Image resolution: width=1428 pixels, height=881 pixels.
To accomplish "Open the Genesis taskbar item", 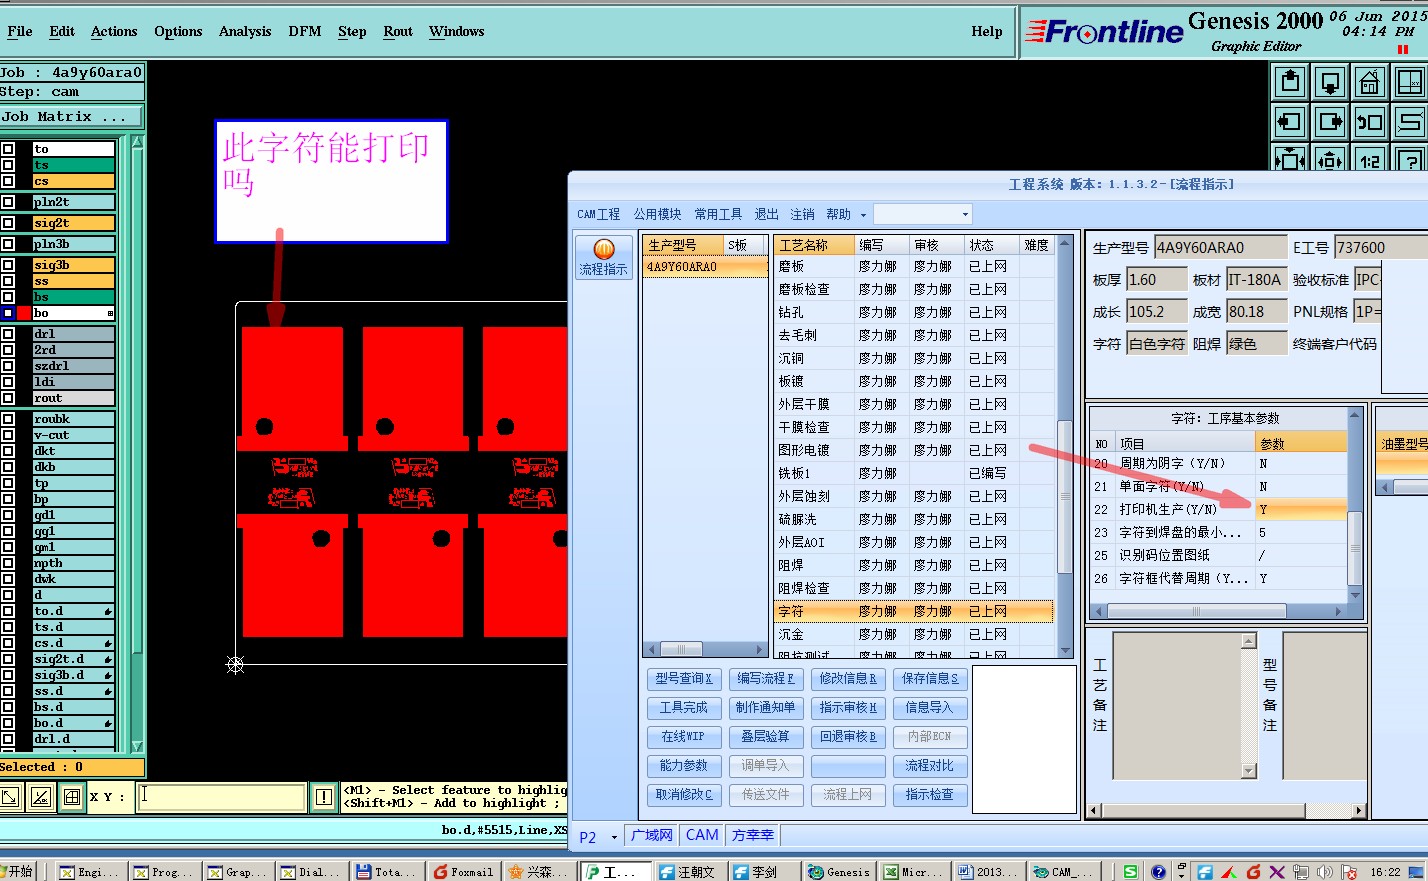I will (840, 872).
